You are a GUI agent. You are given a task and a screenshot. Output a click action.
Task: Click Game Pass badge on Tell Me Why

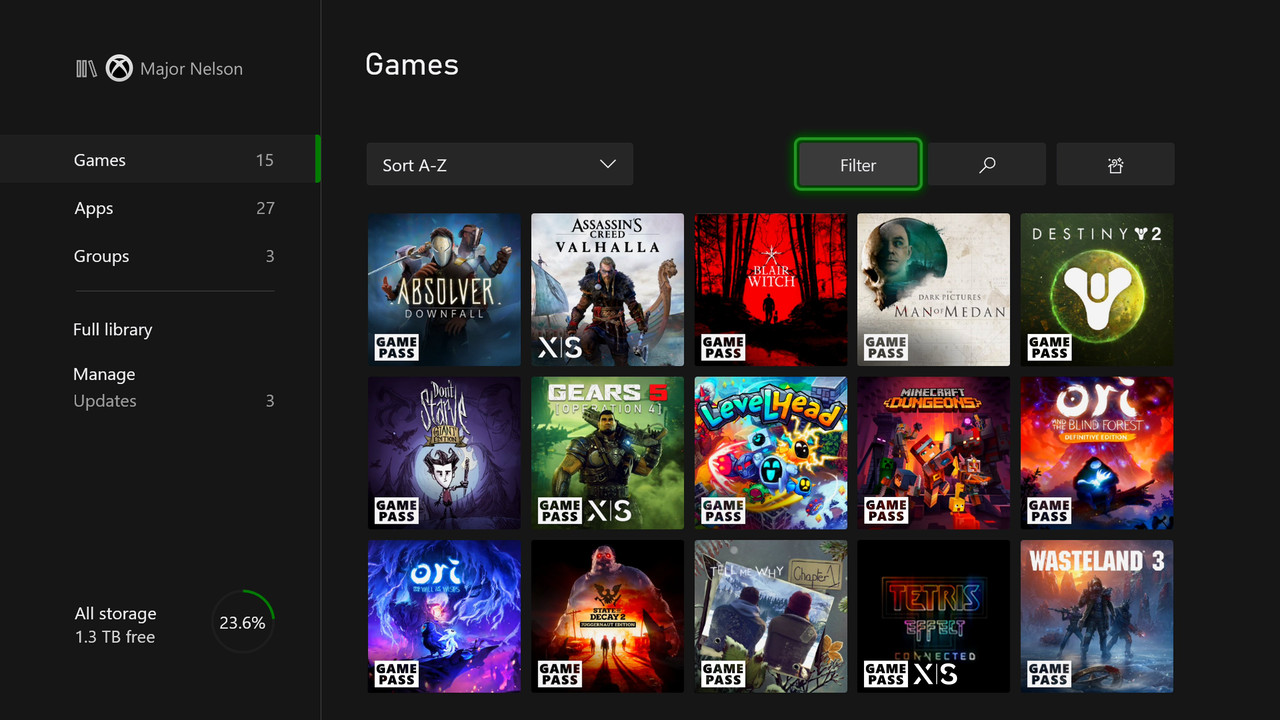[723, 674]
